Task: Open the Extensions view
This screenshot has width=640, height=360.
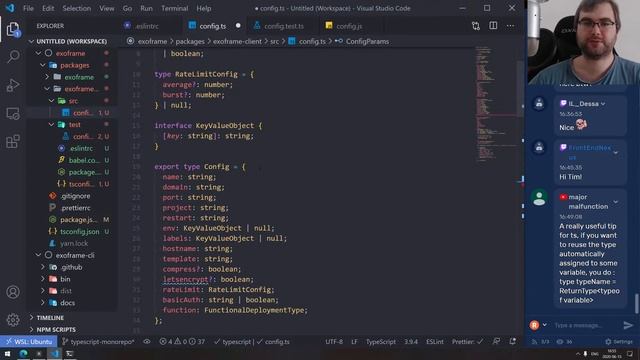Action: click(13, 142)
